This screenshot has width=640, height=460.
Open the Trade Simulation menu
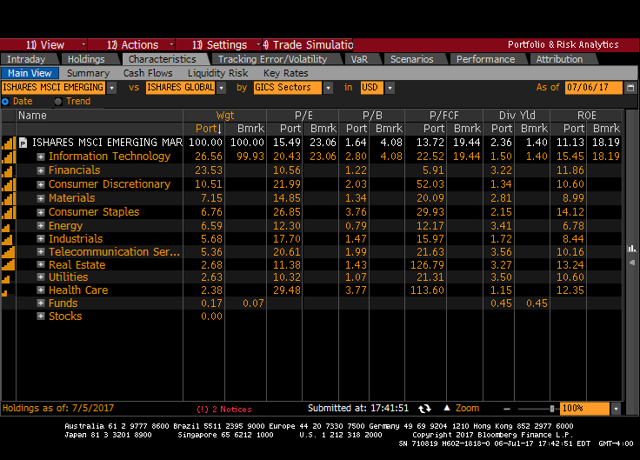(308, 44)
